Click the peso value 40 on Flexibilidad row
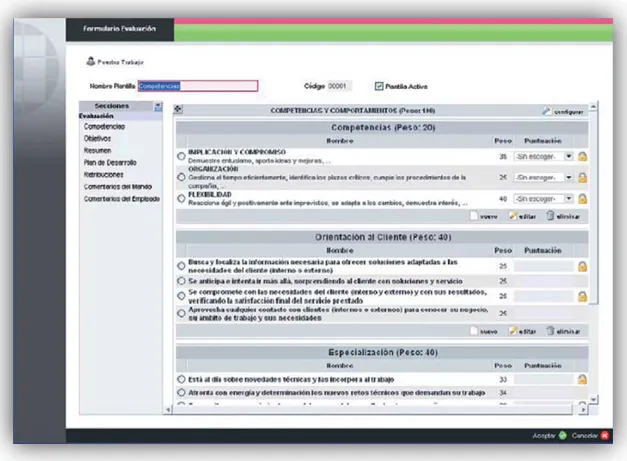Viewport: 627px width, 461px height. click(x=503, y=199)
